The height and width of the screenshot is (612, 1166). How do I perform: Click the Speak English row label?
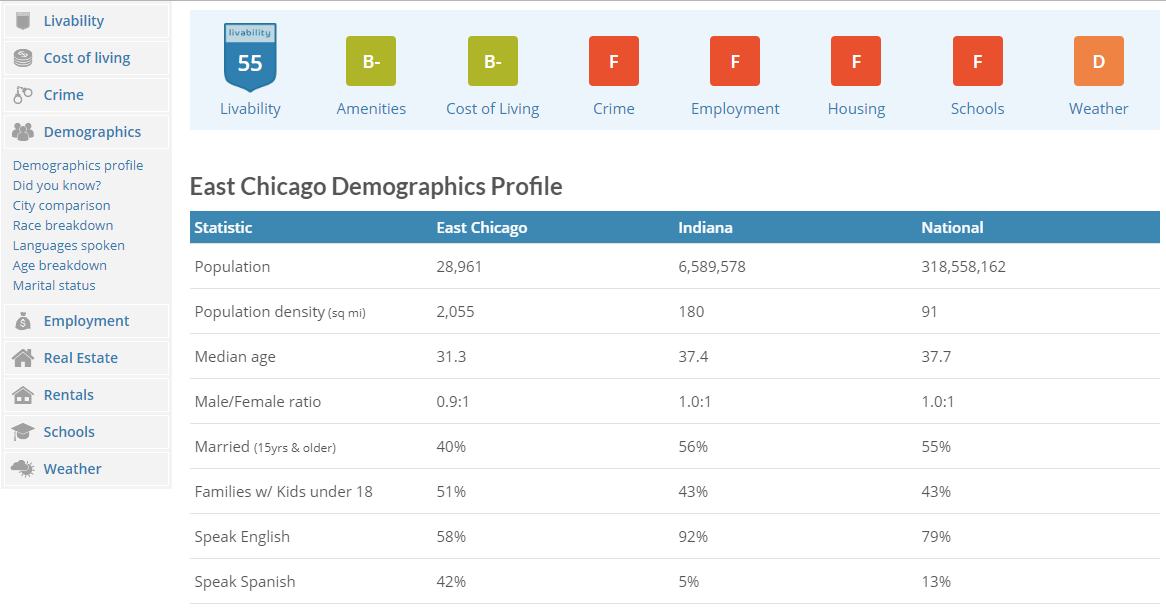(x=242, y=536)
